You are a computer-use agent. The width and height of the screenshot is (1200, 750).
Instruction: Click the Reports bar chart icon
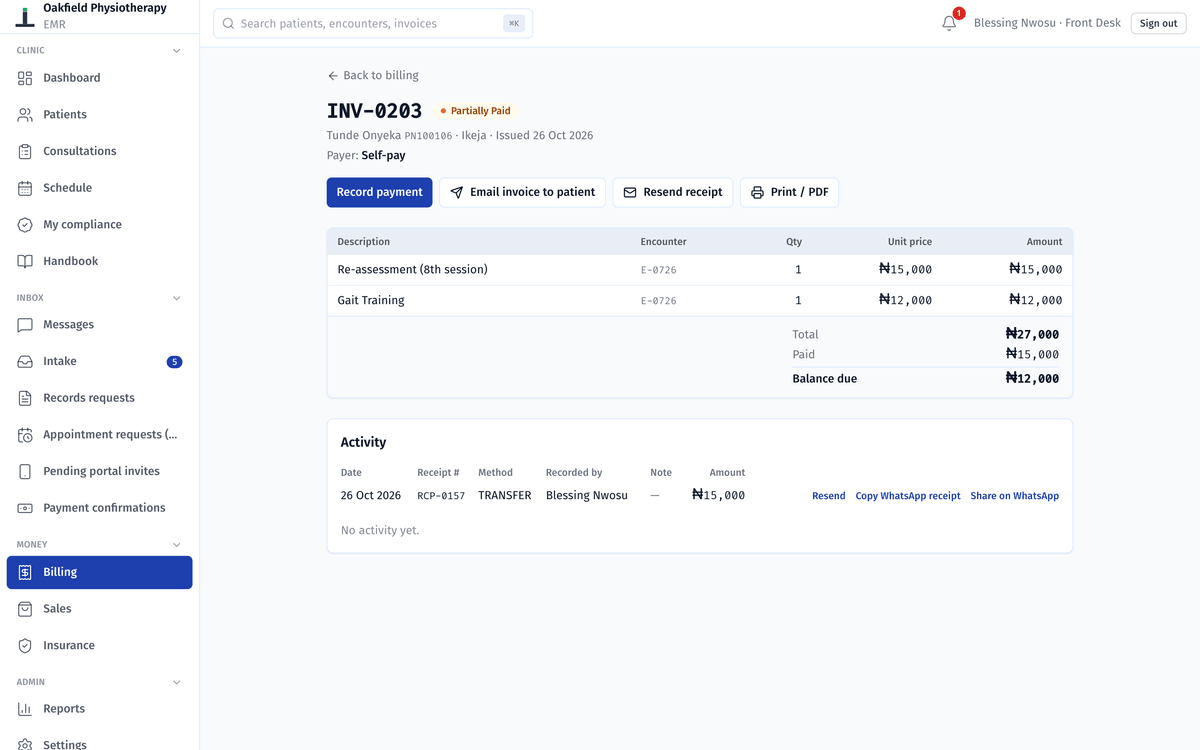[25, 709]
